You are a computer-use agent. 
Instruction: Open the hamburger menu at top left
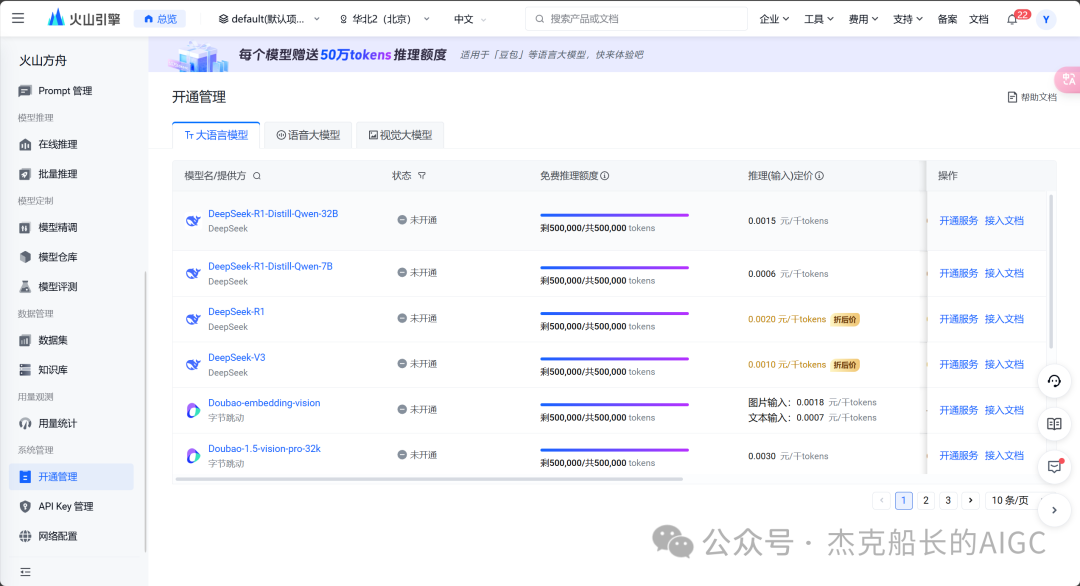pyautogui.click(x=18, y=19)
